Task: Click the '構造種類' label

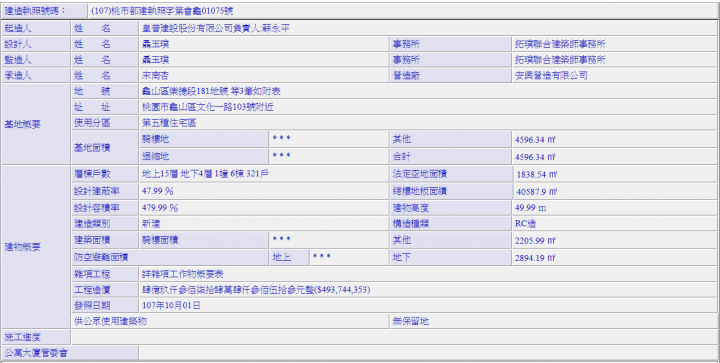Action: [411, 223]
